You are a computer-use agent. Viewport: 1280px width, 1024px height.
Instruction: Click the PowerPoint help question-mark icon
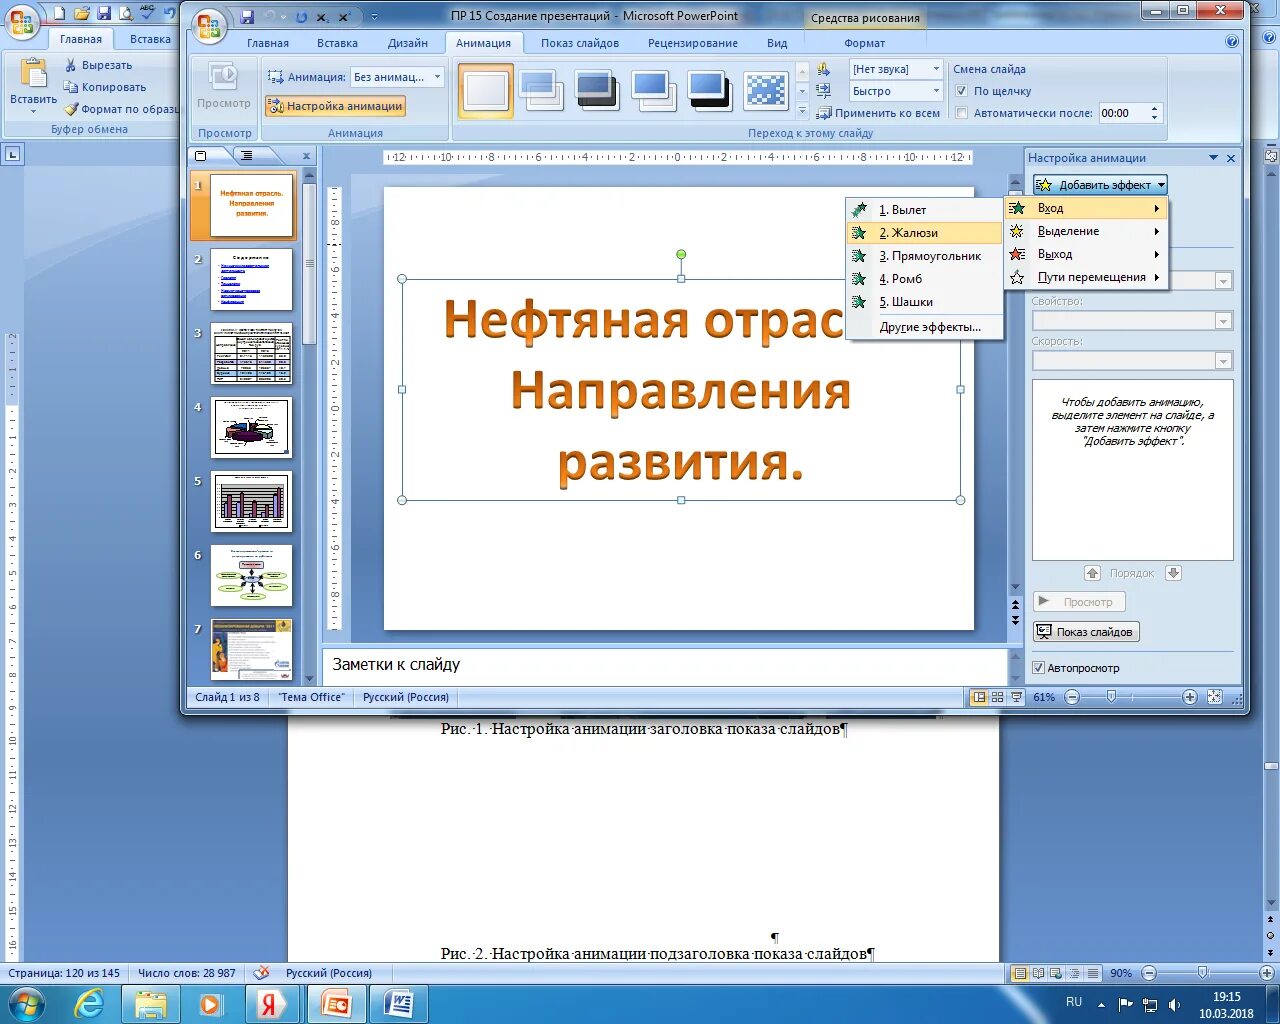pyautogui.click(x=1232, y=42)
